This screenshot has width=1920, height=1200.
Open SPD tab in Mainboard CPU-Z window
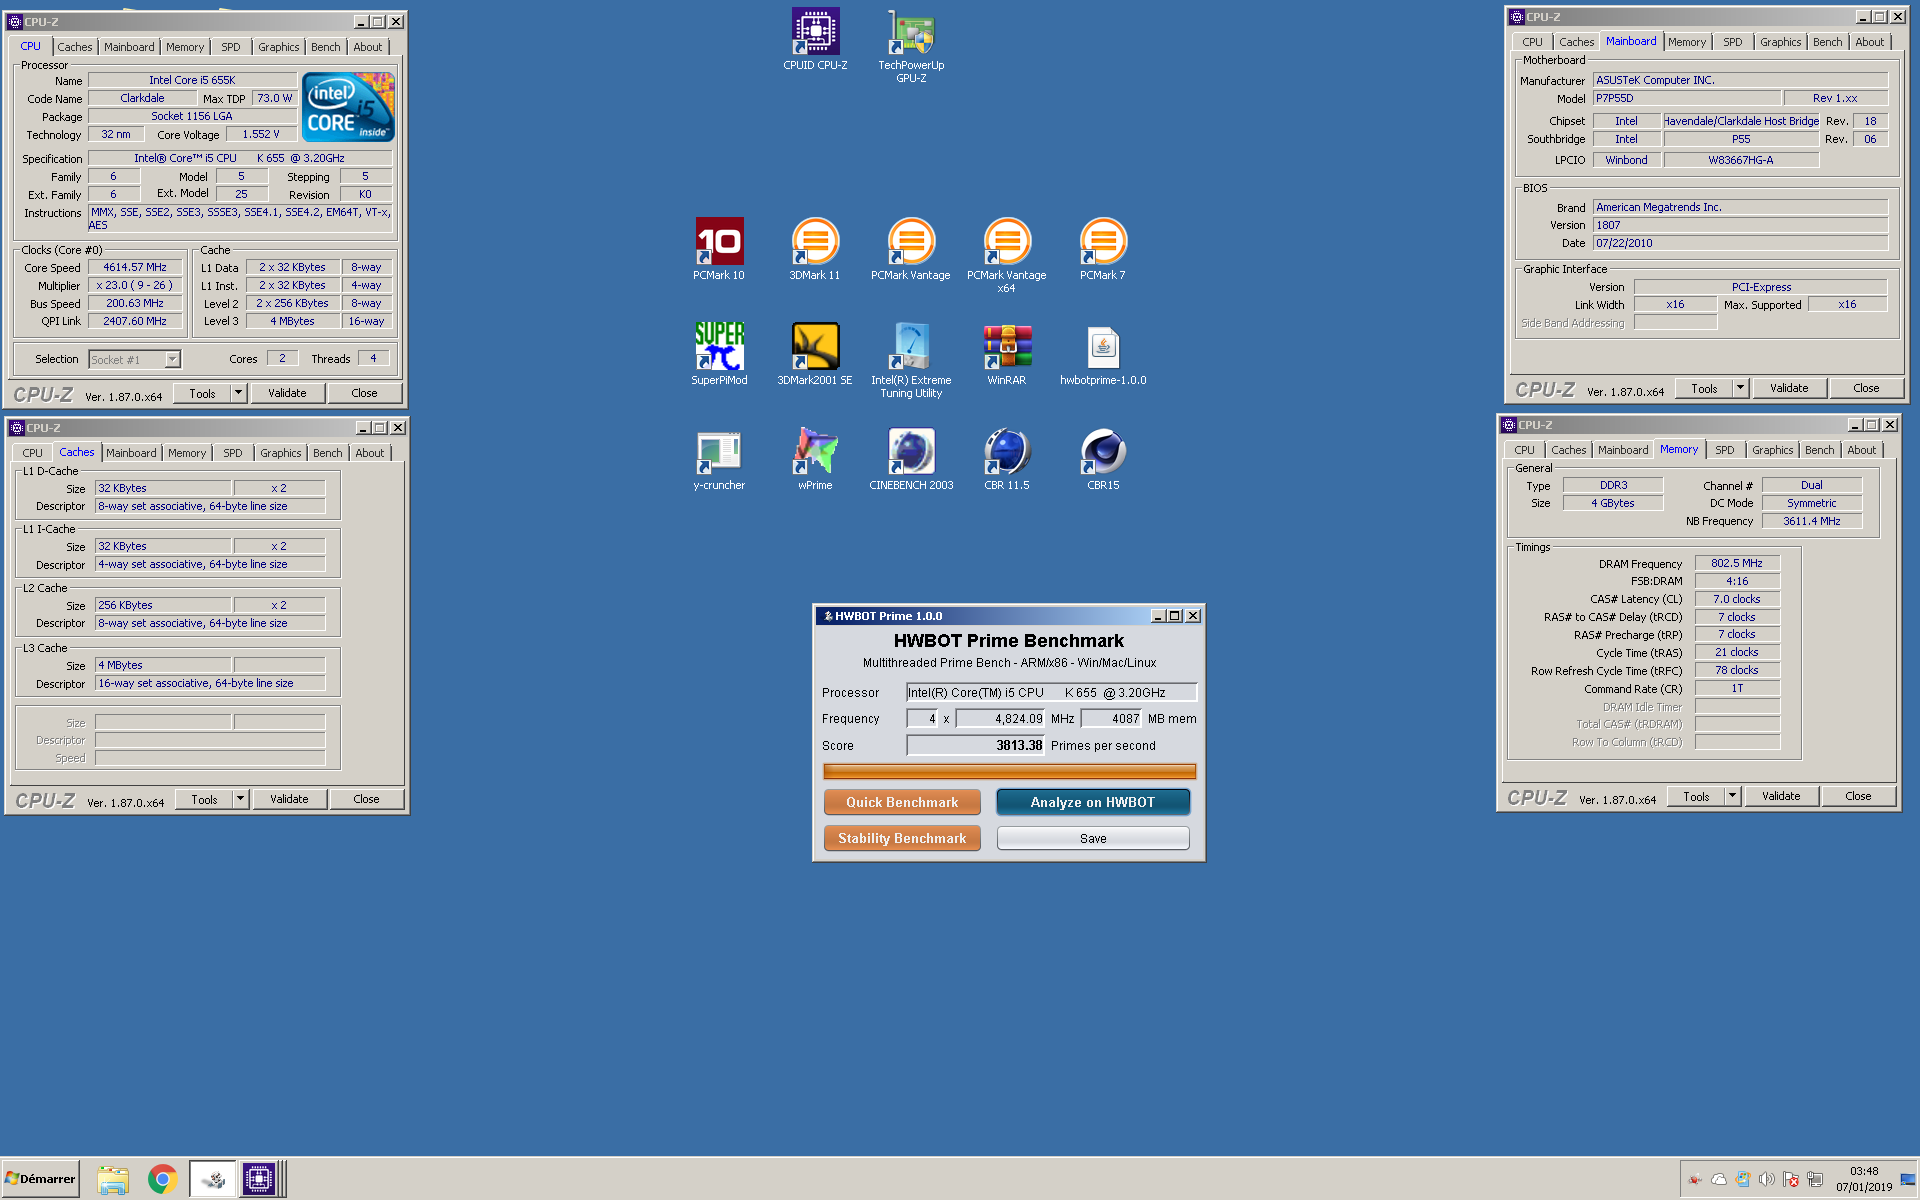[1733, 42]
